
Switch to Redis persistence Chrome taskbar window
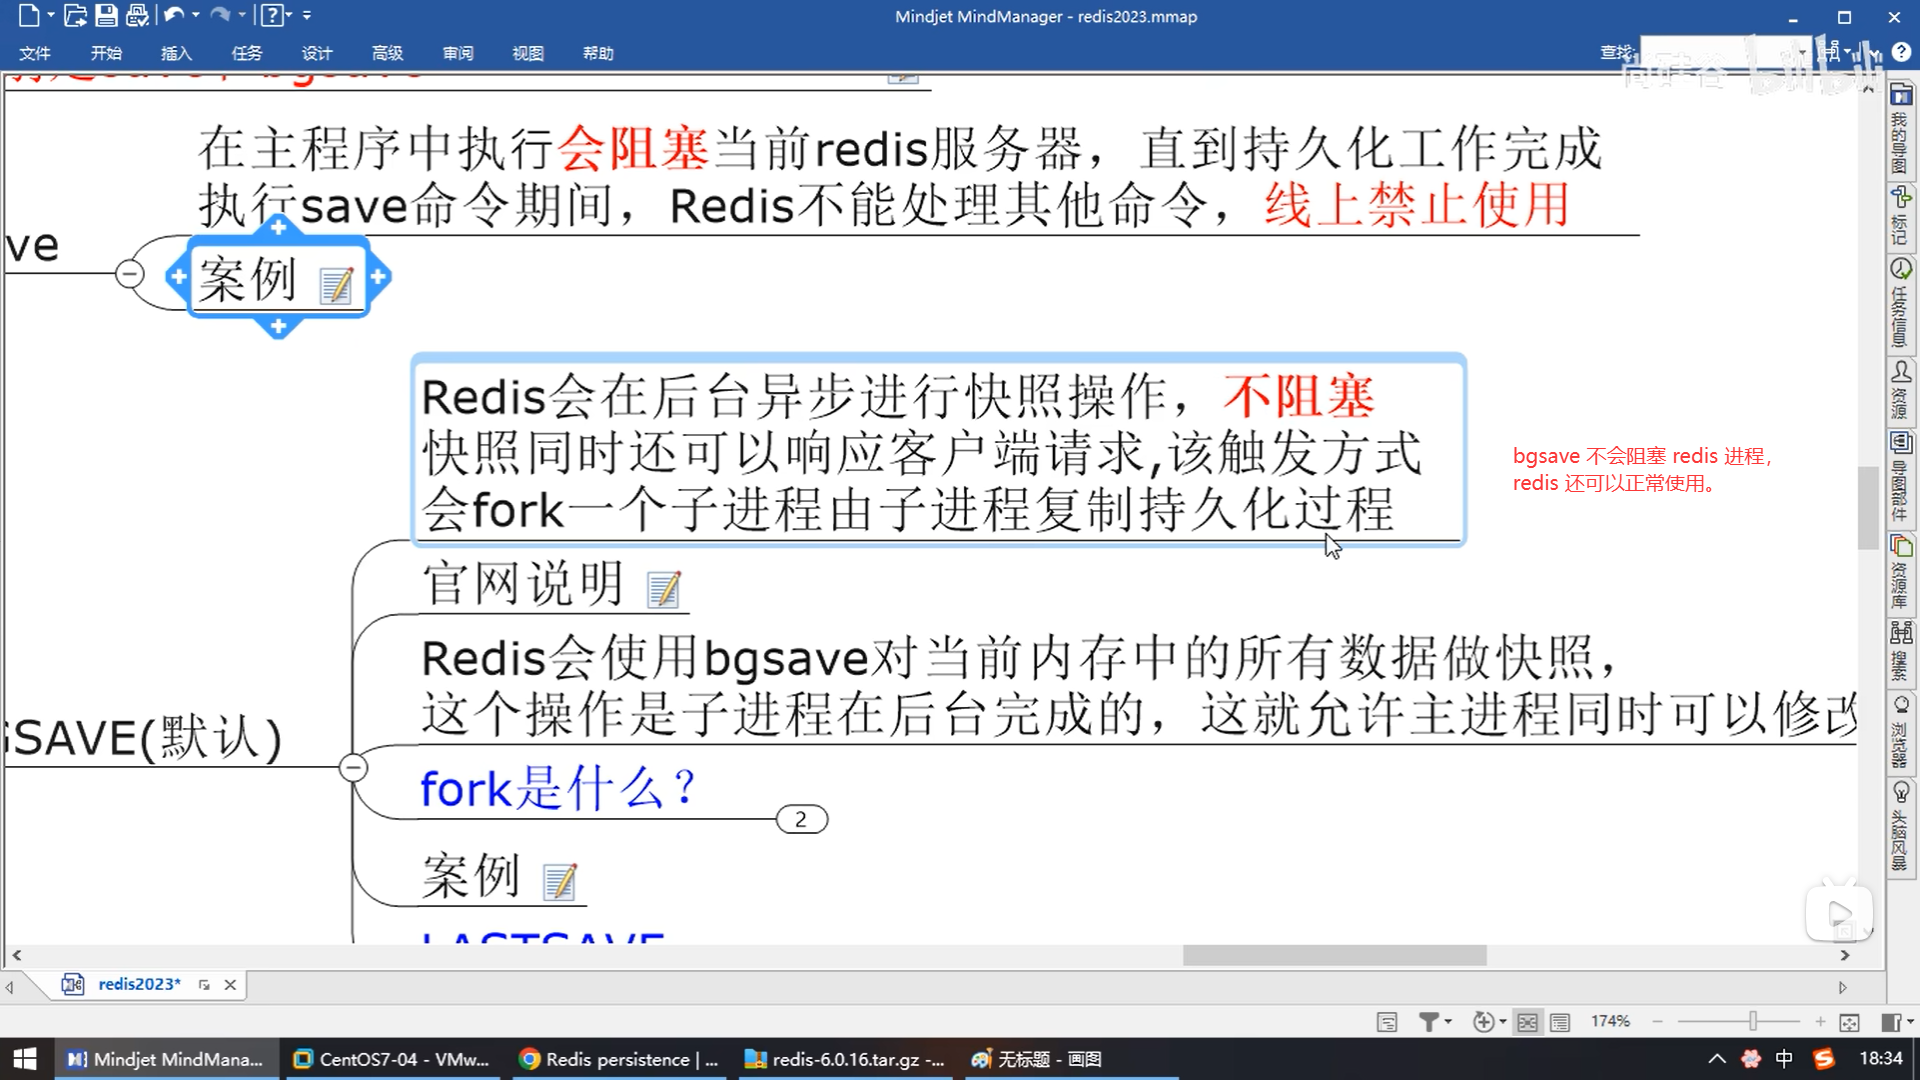621,1059
